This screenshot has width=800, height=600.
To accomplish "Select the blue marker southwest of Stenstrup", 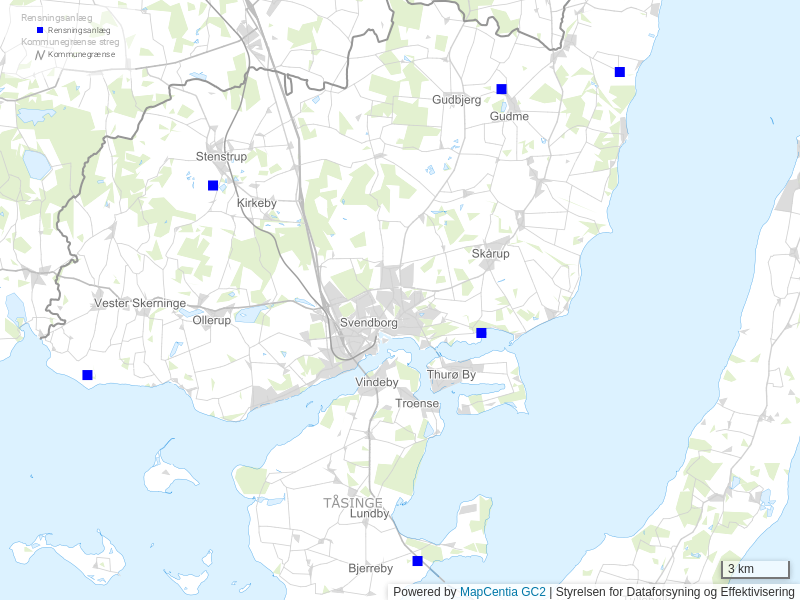I will click(x=212, y=185).
